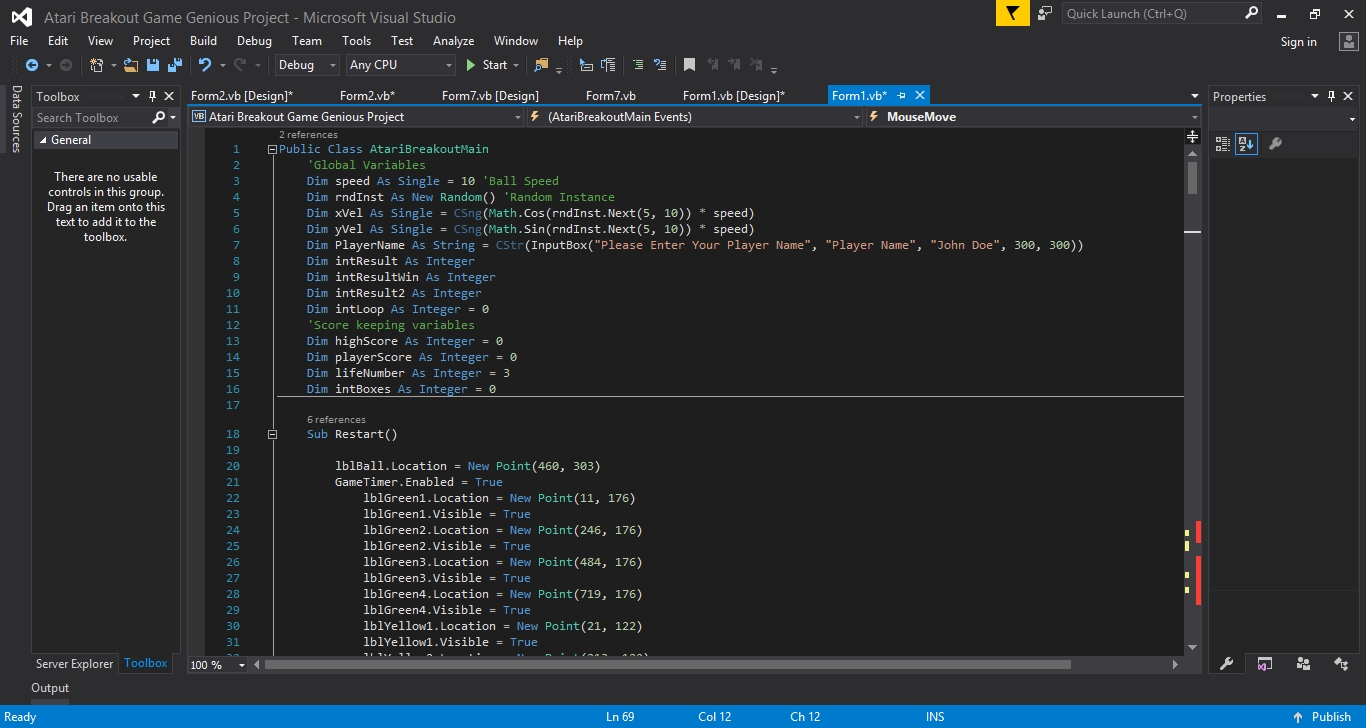Open the bottom Properties wrench tab icon

coord(1227,664)
